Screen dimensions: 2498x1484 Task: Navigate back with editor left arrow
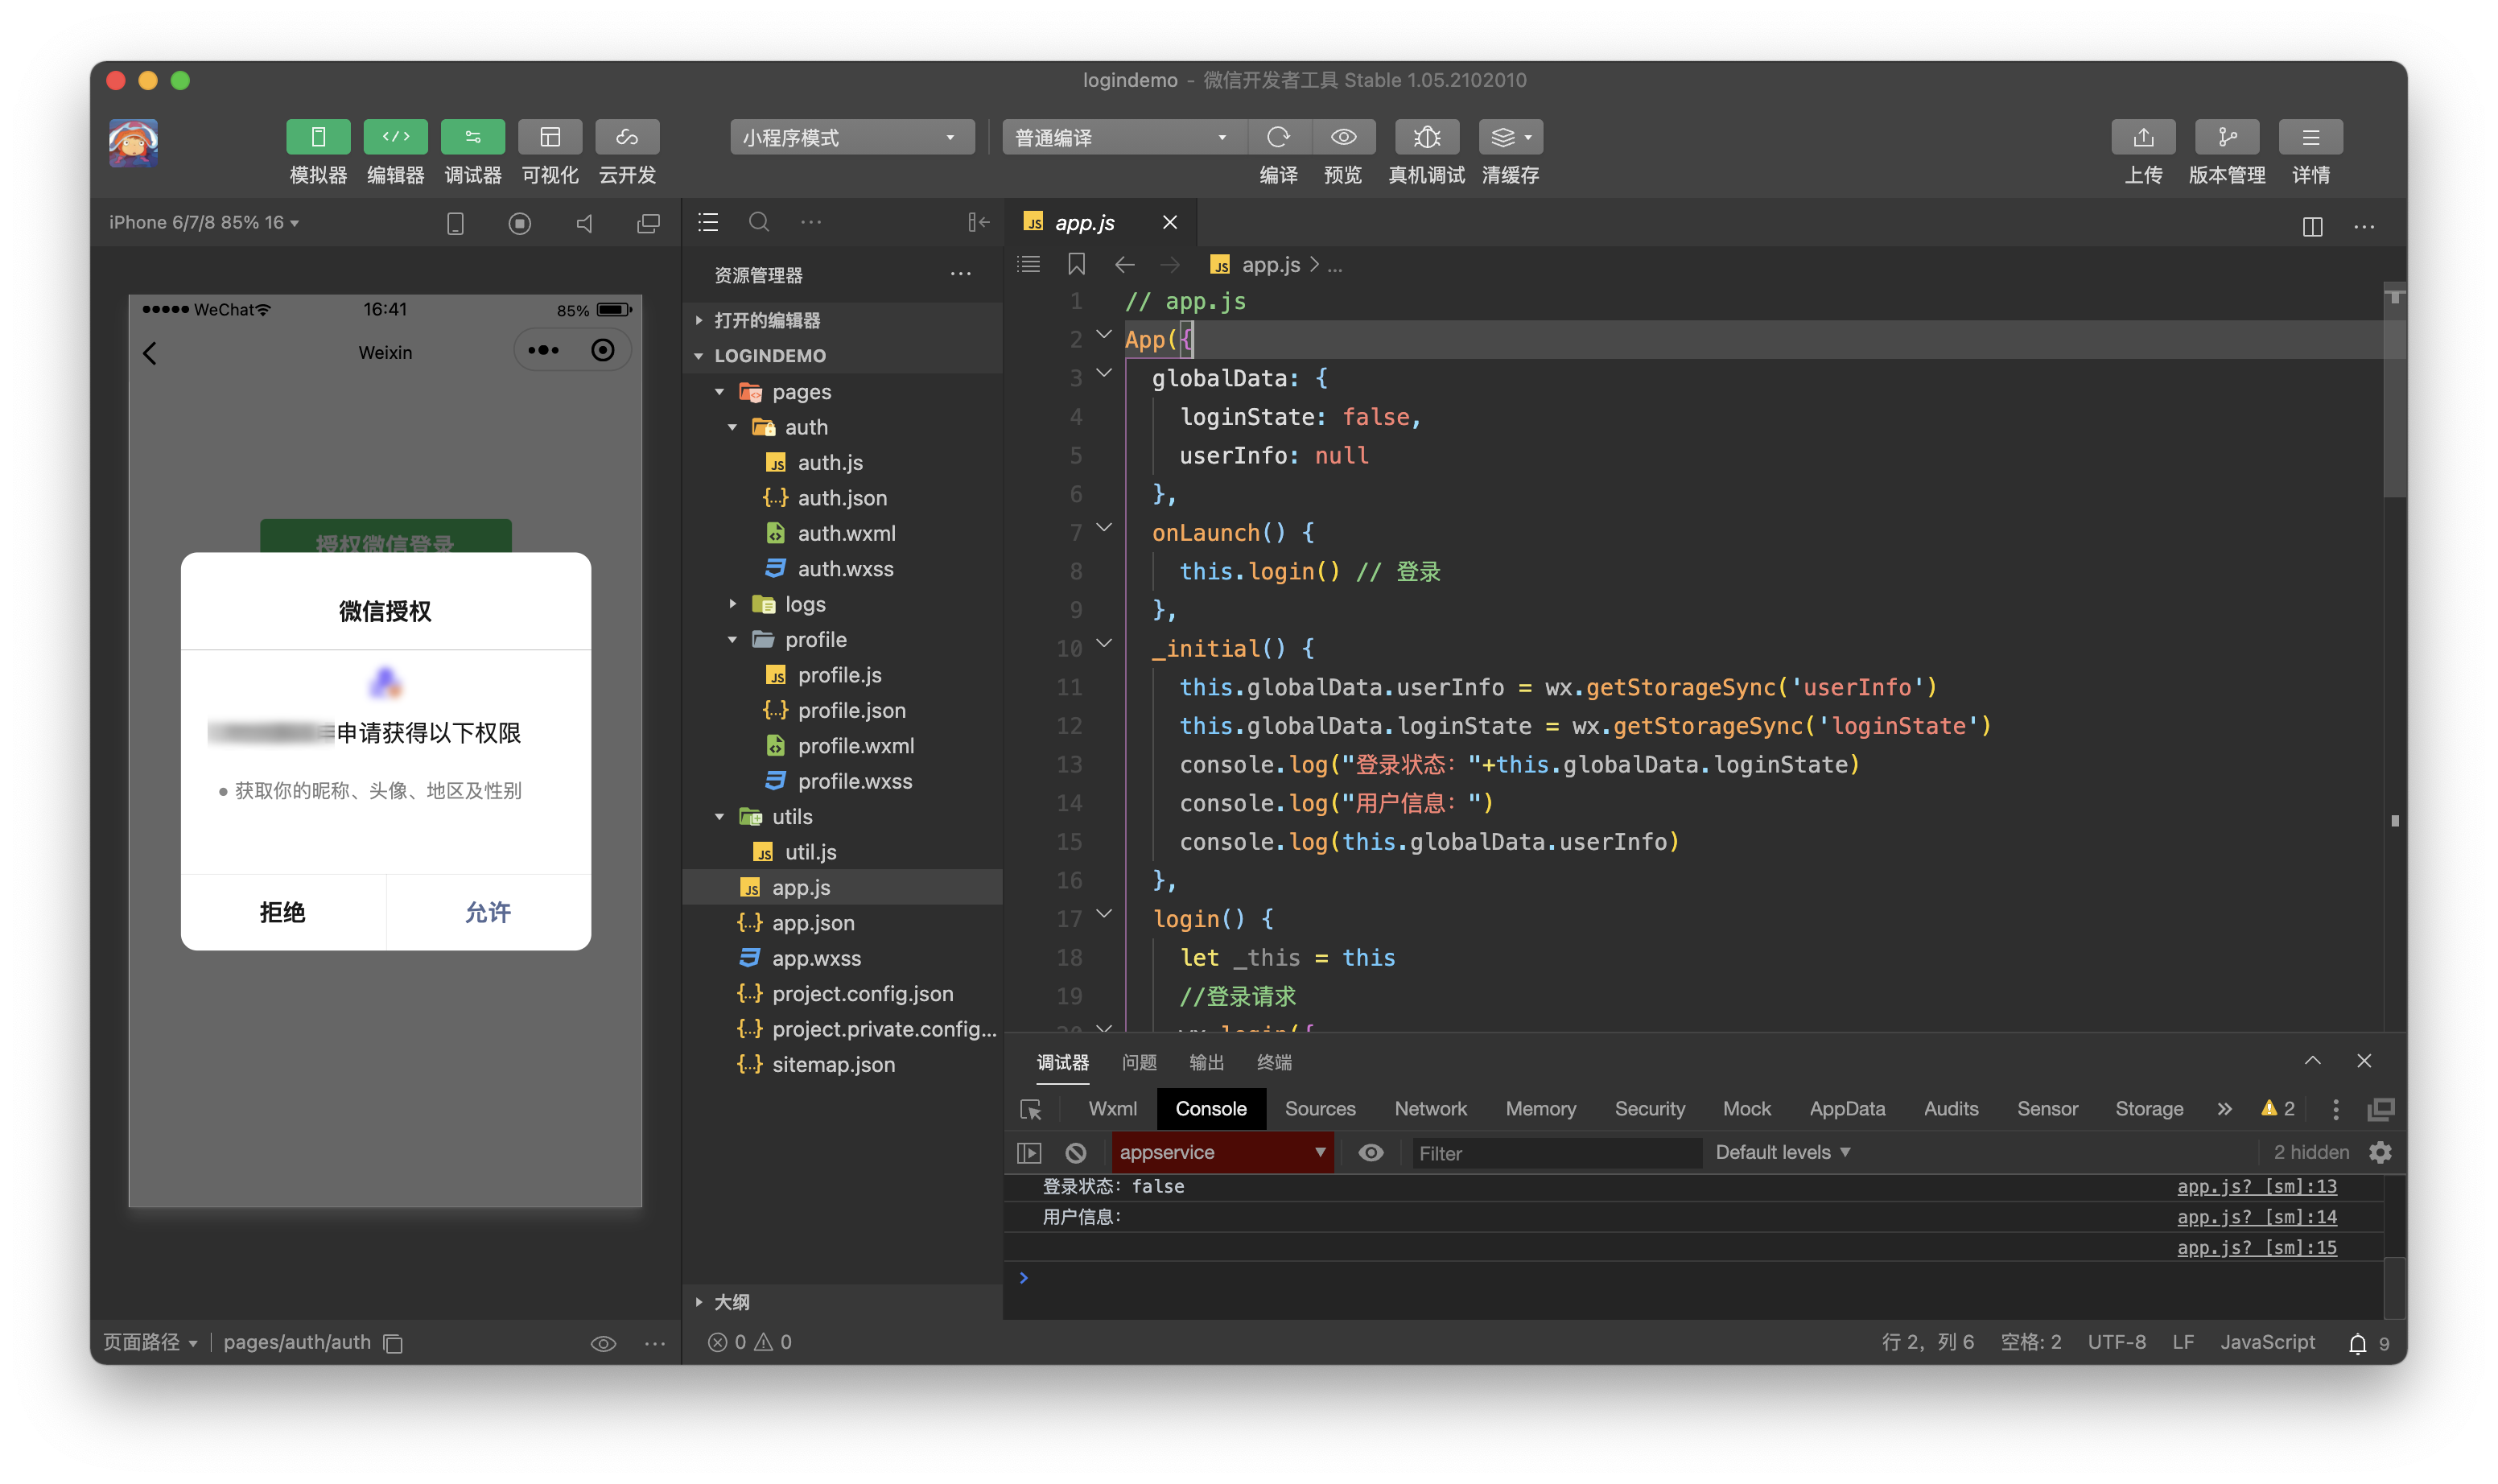click(1124, 264)
